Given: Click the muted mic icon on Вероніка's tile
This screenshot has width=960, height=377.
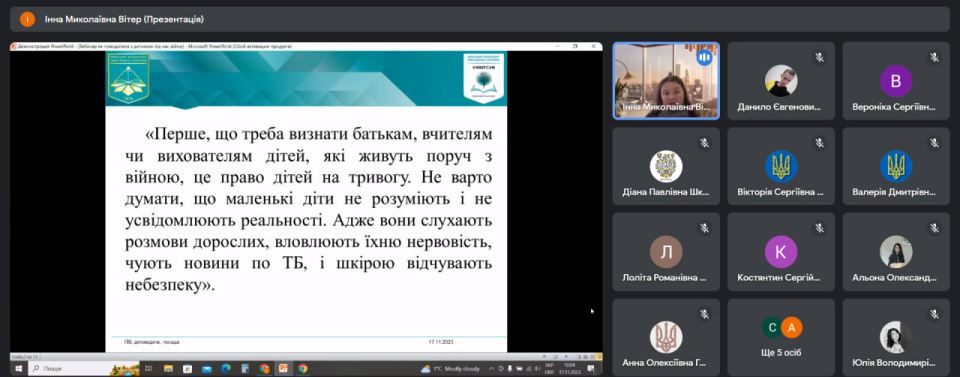Looking at the screenshot, I should pyautogui.click(x=934, y=58).
